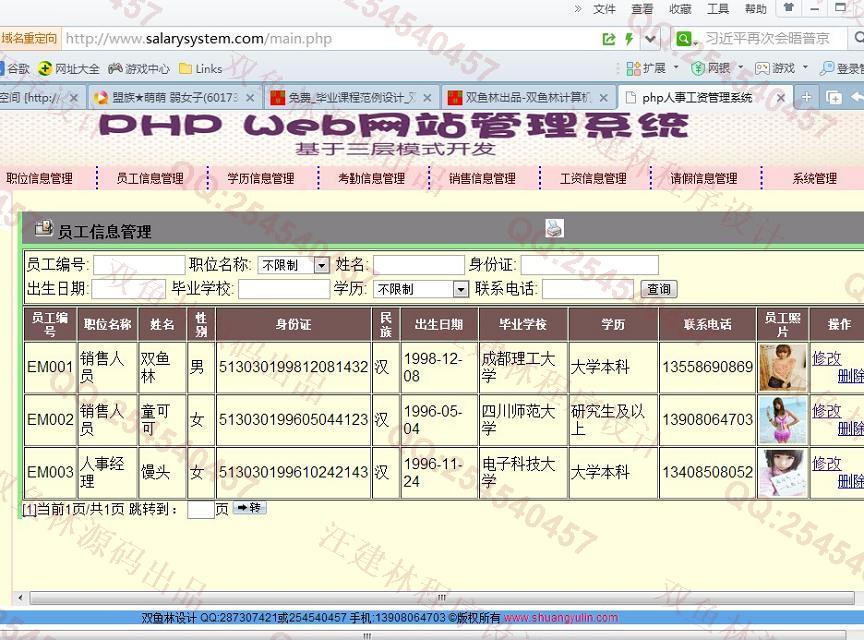The image size is (864, 640).
Task: Open 员工信息管理 navigation item
Action: coord(150,178)
